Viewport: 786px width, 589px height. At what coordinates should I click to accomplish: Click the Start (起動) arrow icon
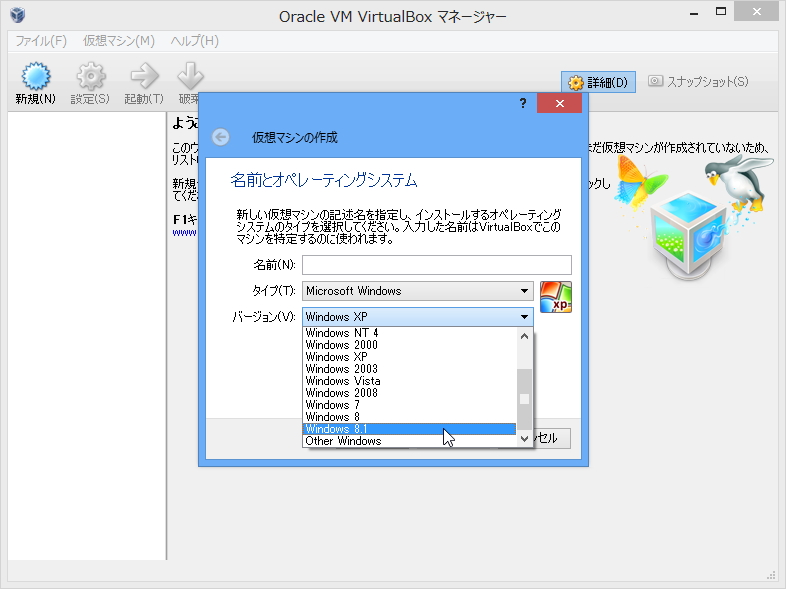pos(144,76)
